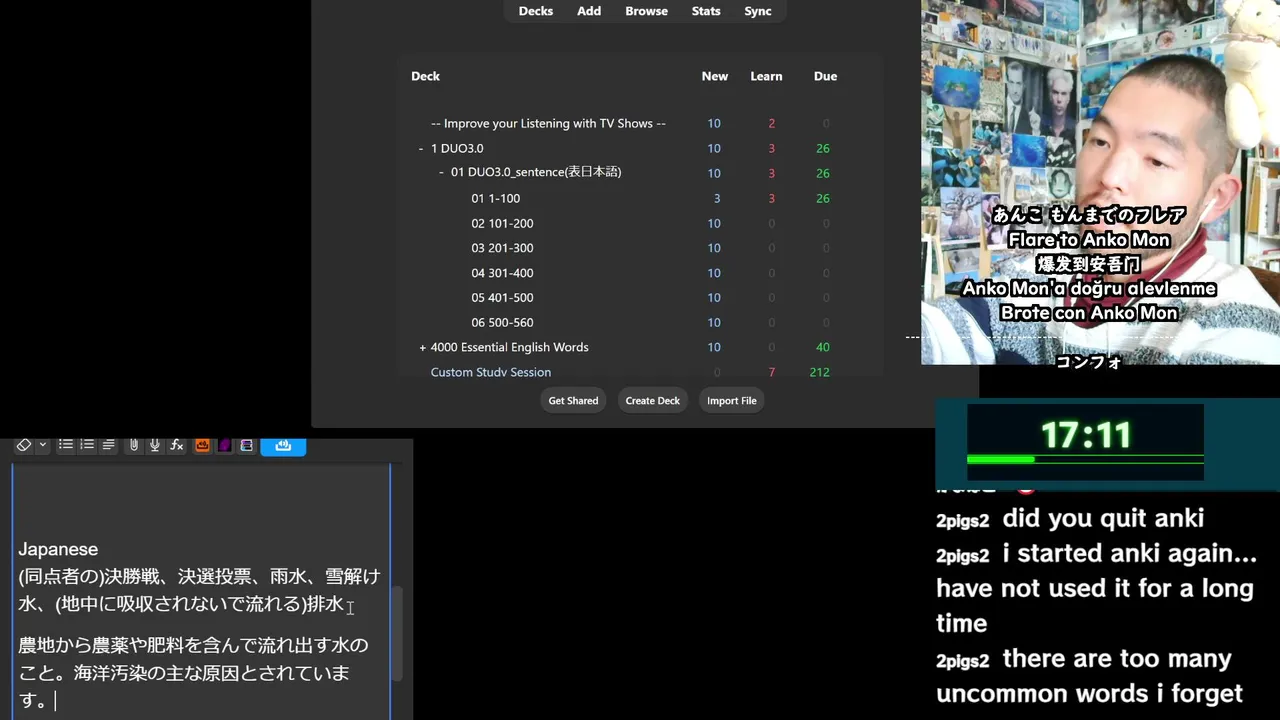This screenshot has width=1280, height=720.
Task: Click the purple add-on icon in editor toolbar
Action: [x=224, y=445]
